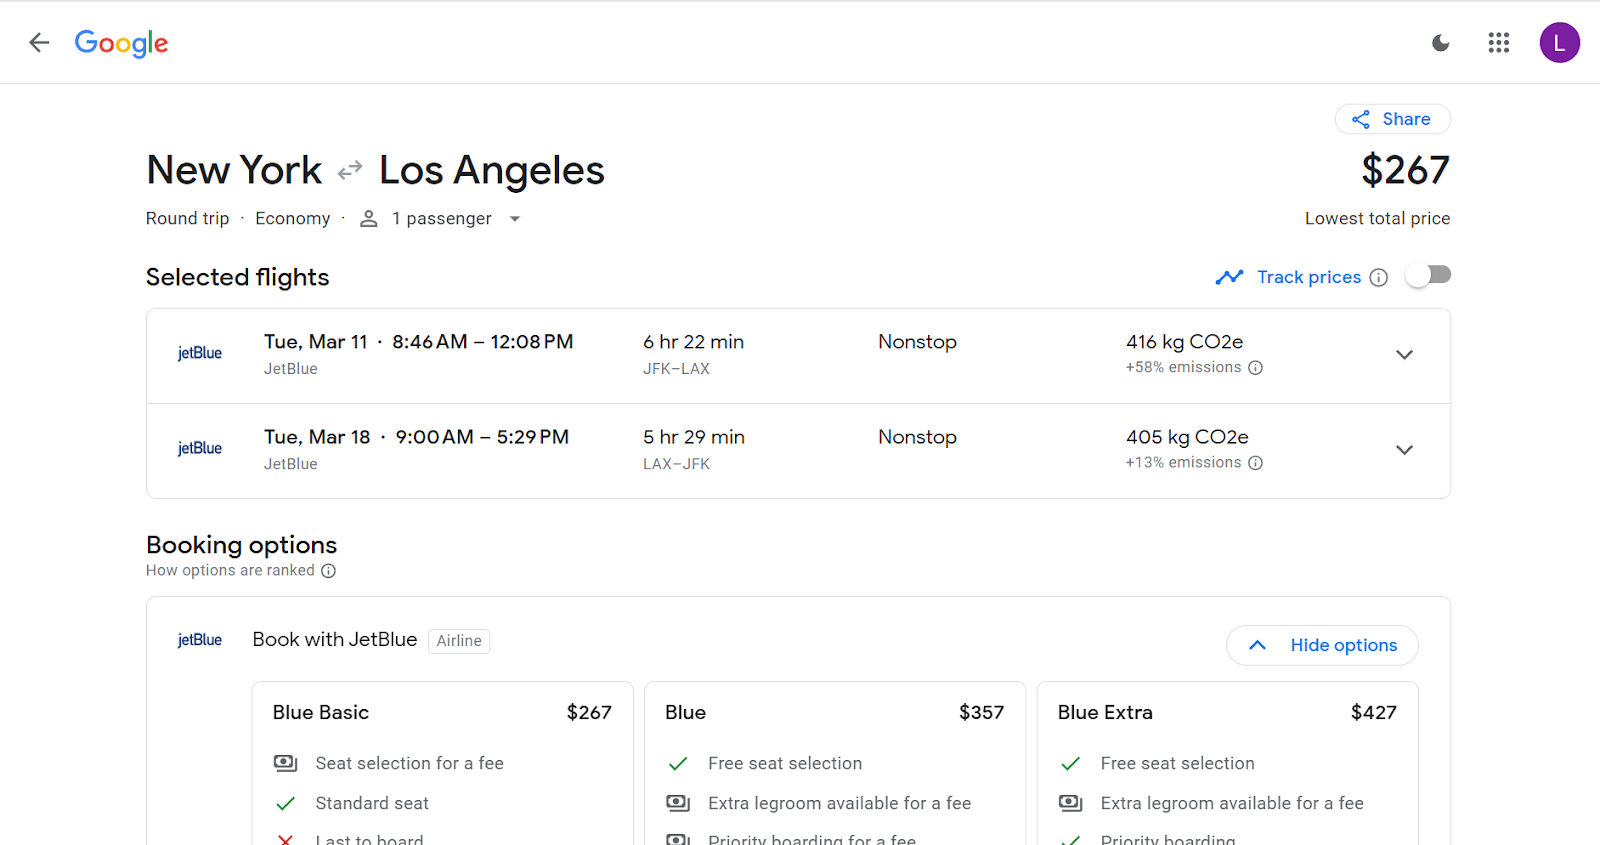This screenshot has width=1600, height=845.
Task: Open emissions info for +13% emissions
Action: pos(1256,463)
